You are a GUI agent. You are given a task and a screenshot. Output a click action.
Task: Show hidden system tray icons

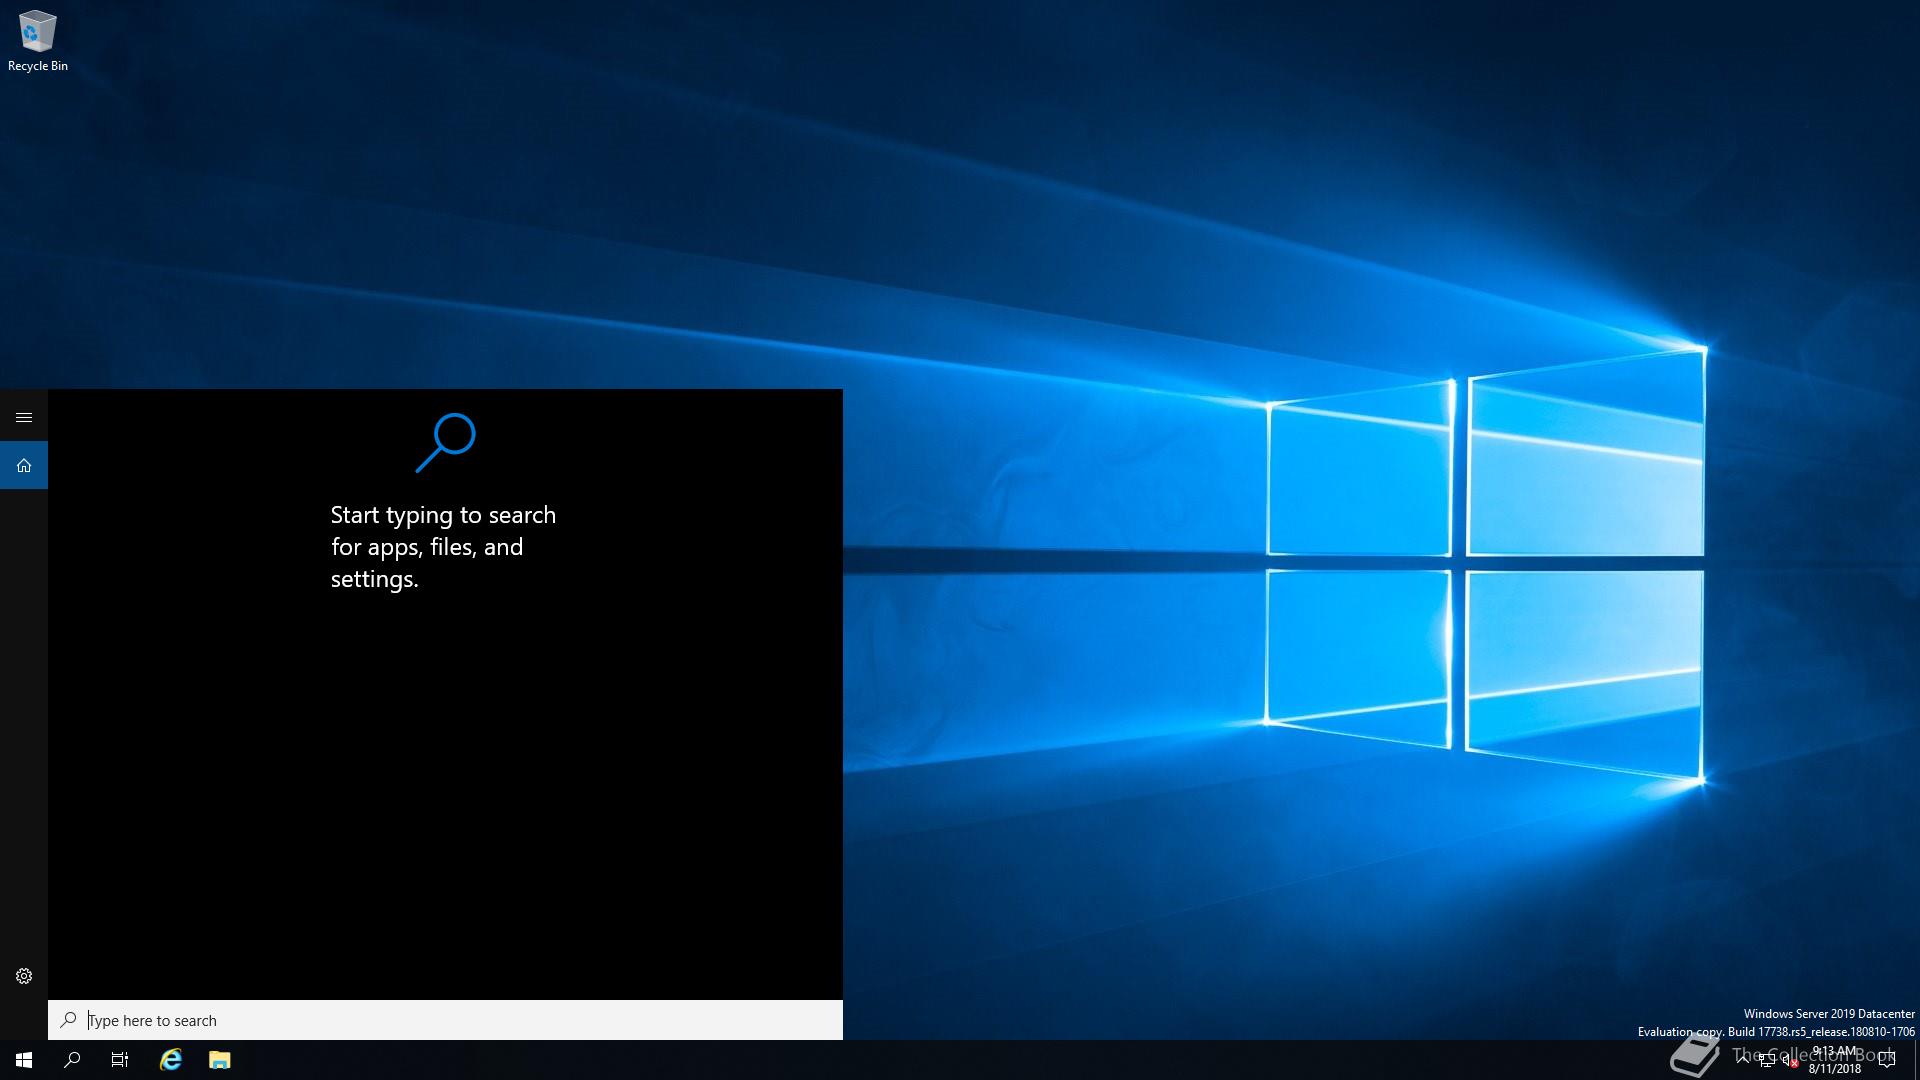(x=1743, y=1060)
